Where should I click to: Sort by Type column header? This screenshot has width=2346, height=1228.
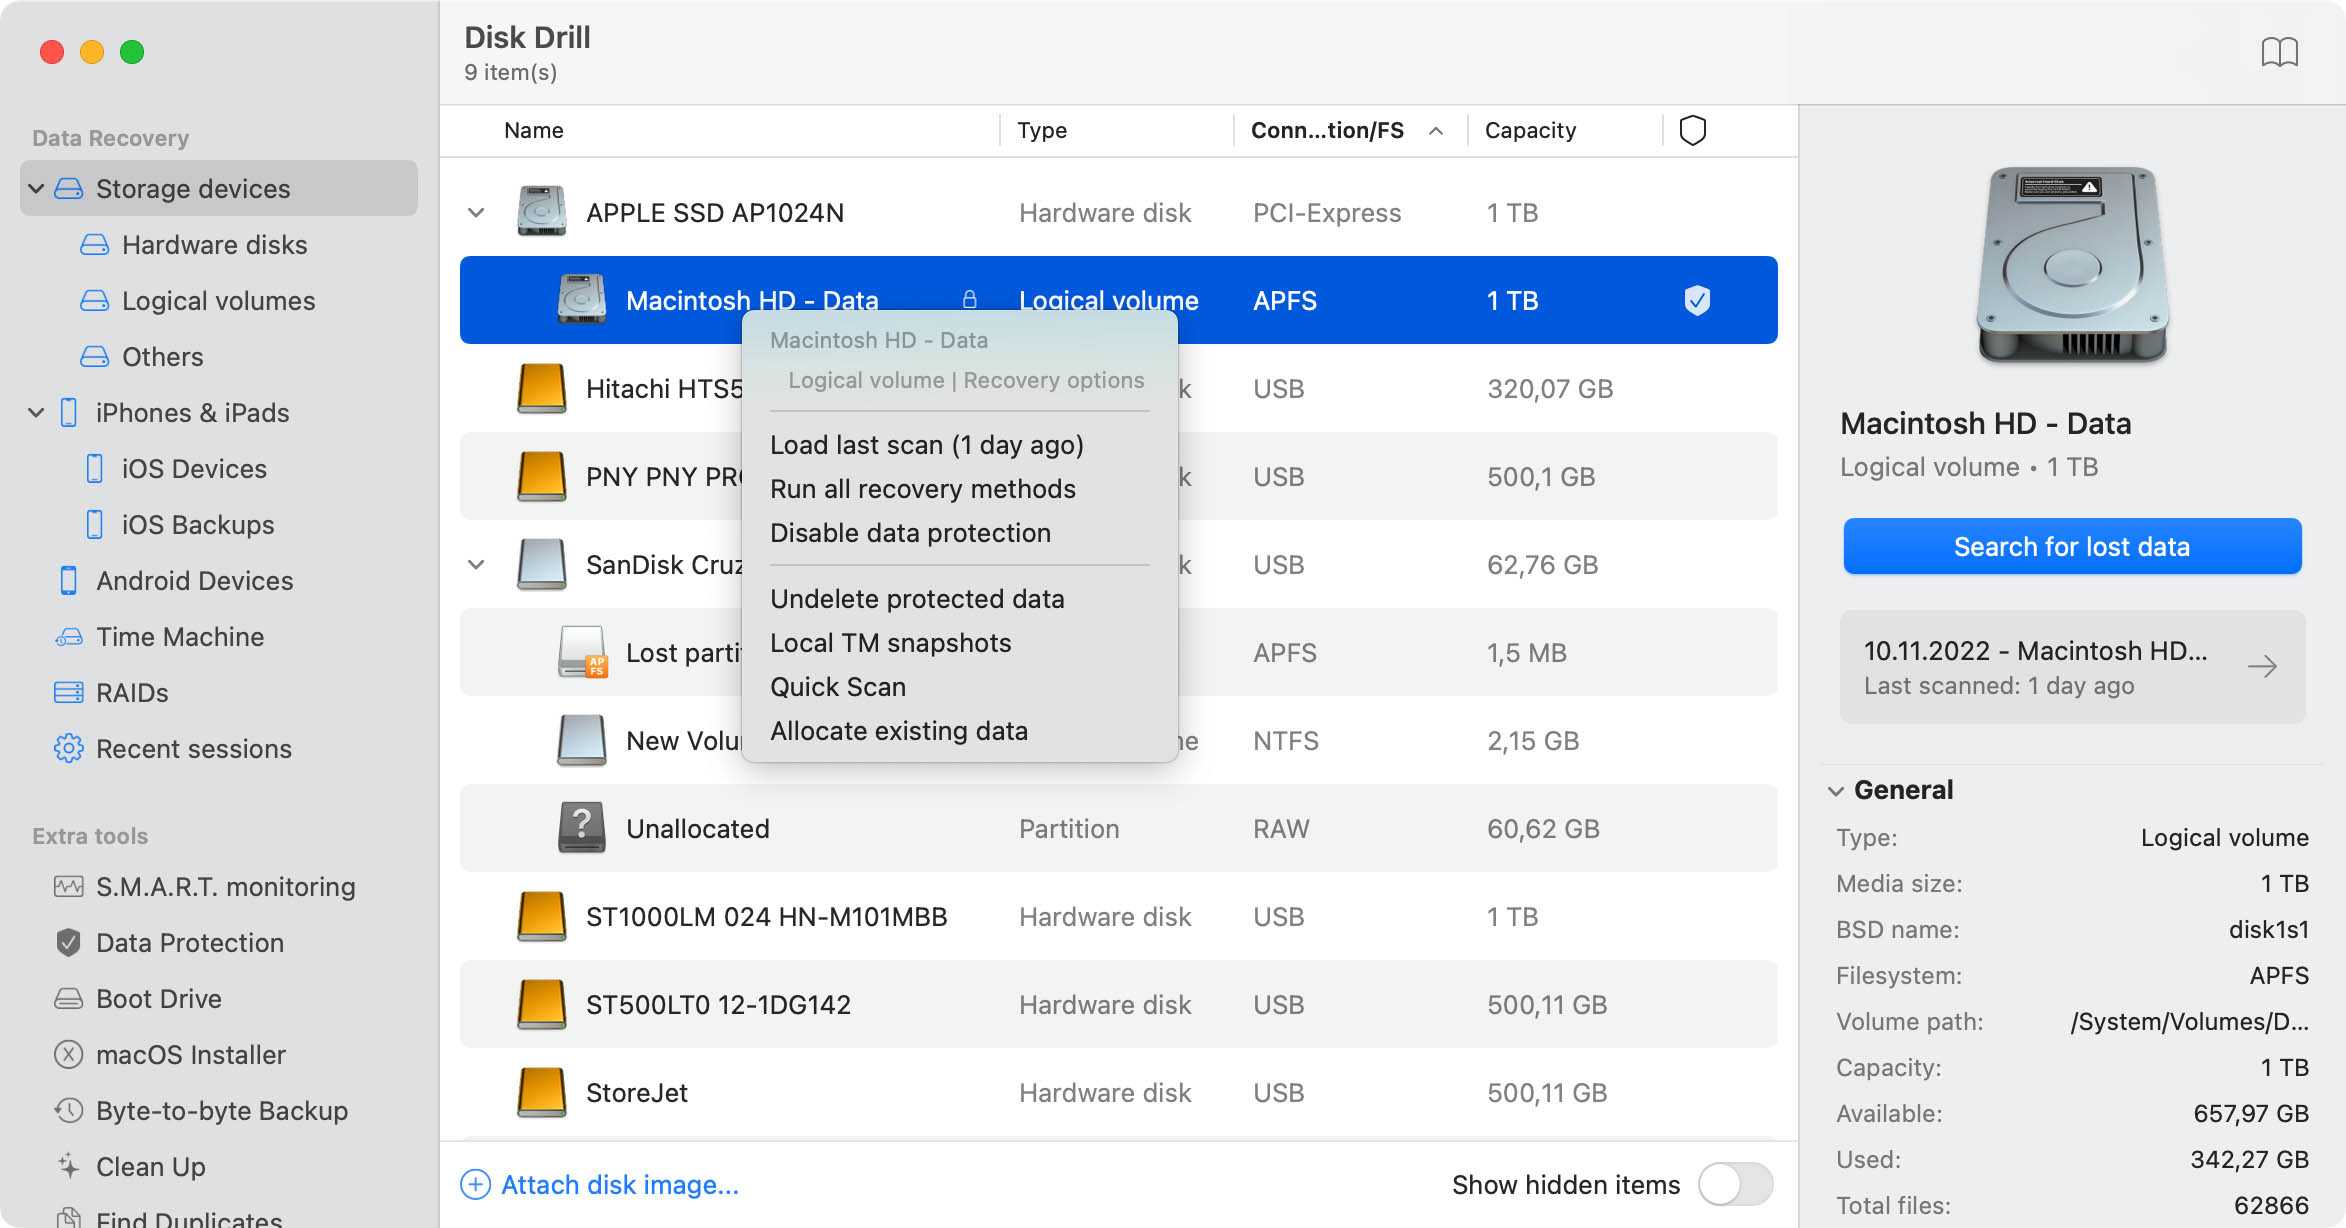[x=1041, y=130]
